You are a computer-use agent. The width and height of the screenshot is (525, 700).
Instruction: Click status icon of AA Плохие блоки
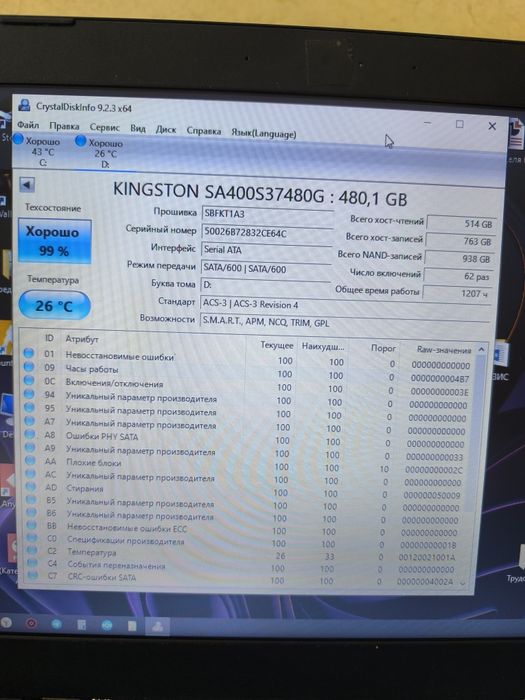(30, 460)
